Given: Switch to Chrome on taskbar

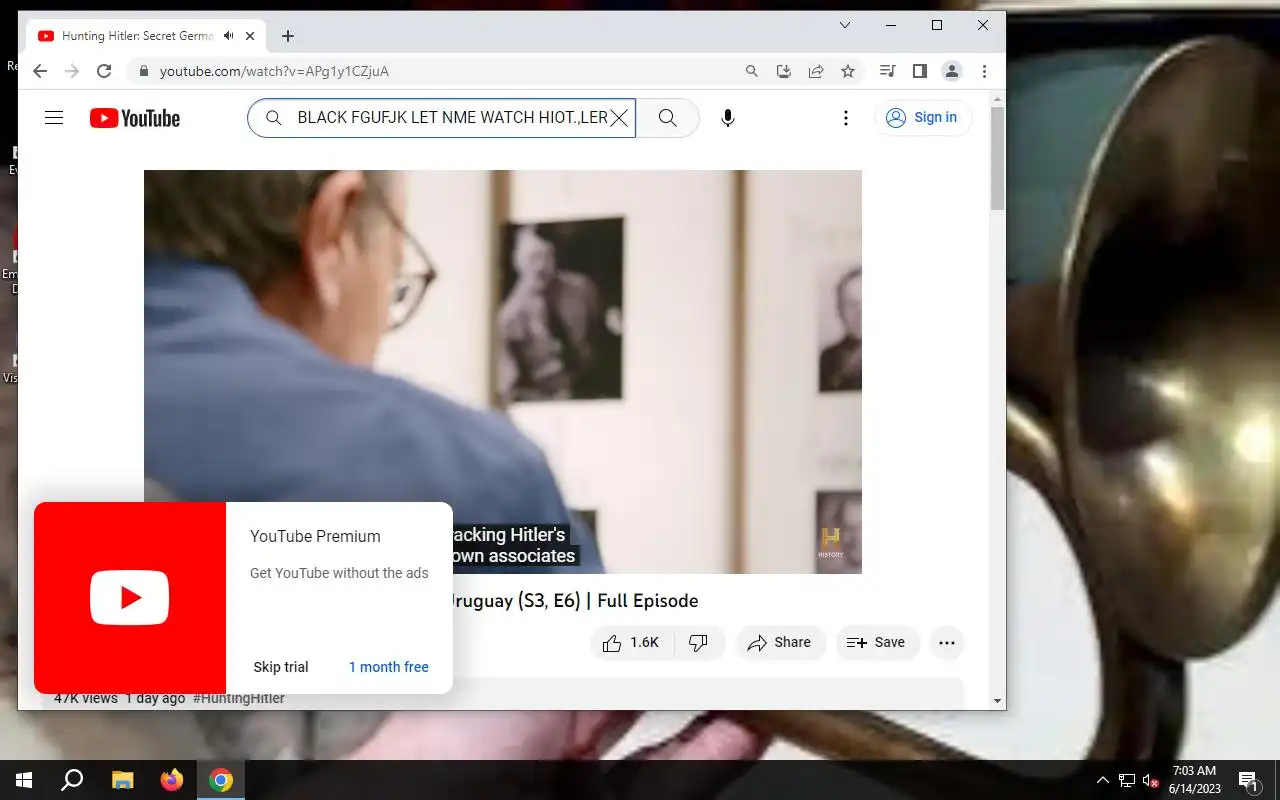Looking at the screenshot, I should pos(221,780).
